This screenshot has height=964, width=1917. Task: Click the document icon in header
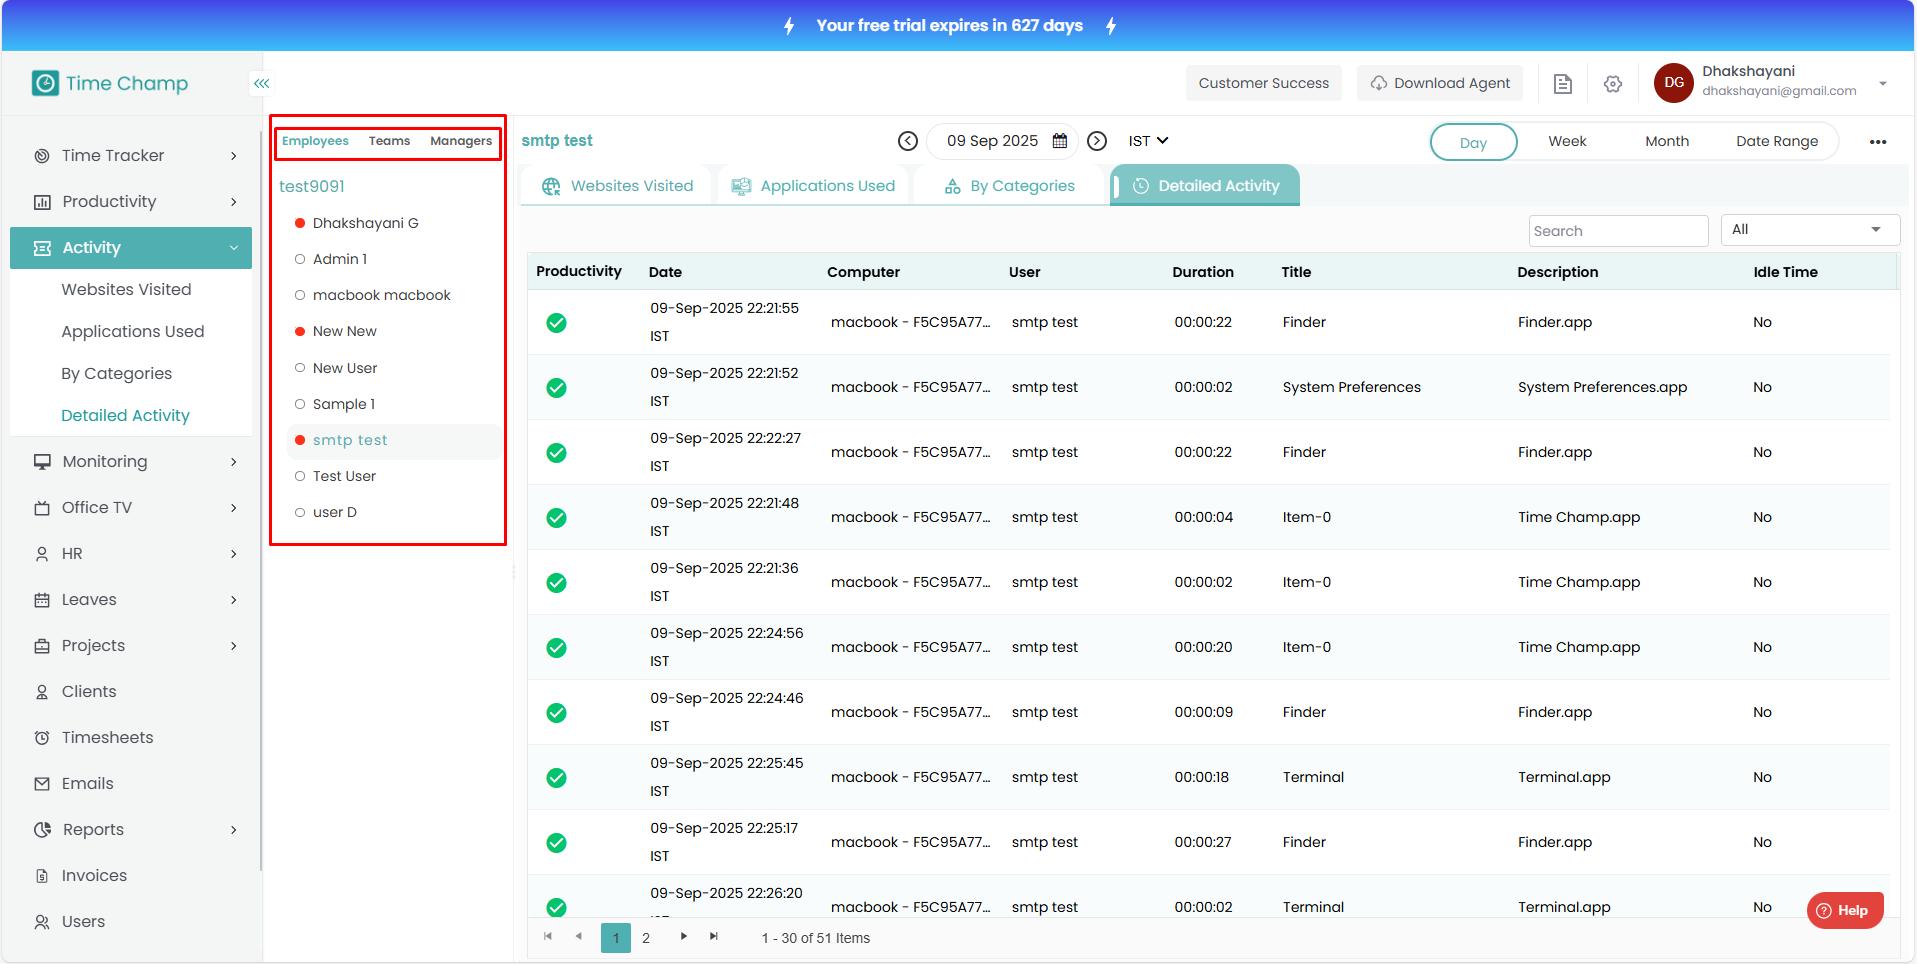pyautogui.click(x=1562, y=84)
